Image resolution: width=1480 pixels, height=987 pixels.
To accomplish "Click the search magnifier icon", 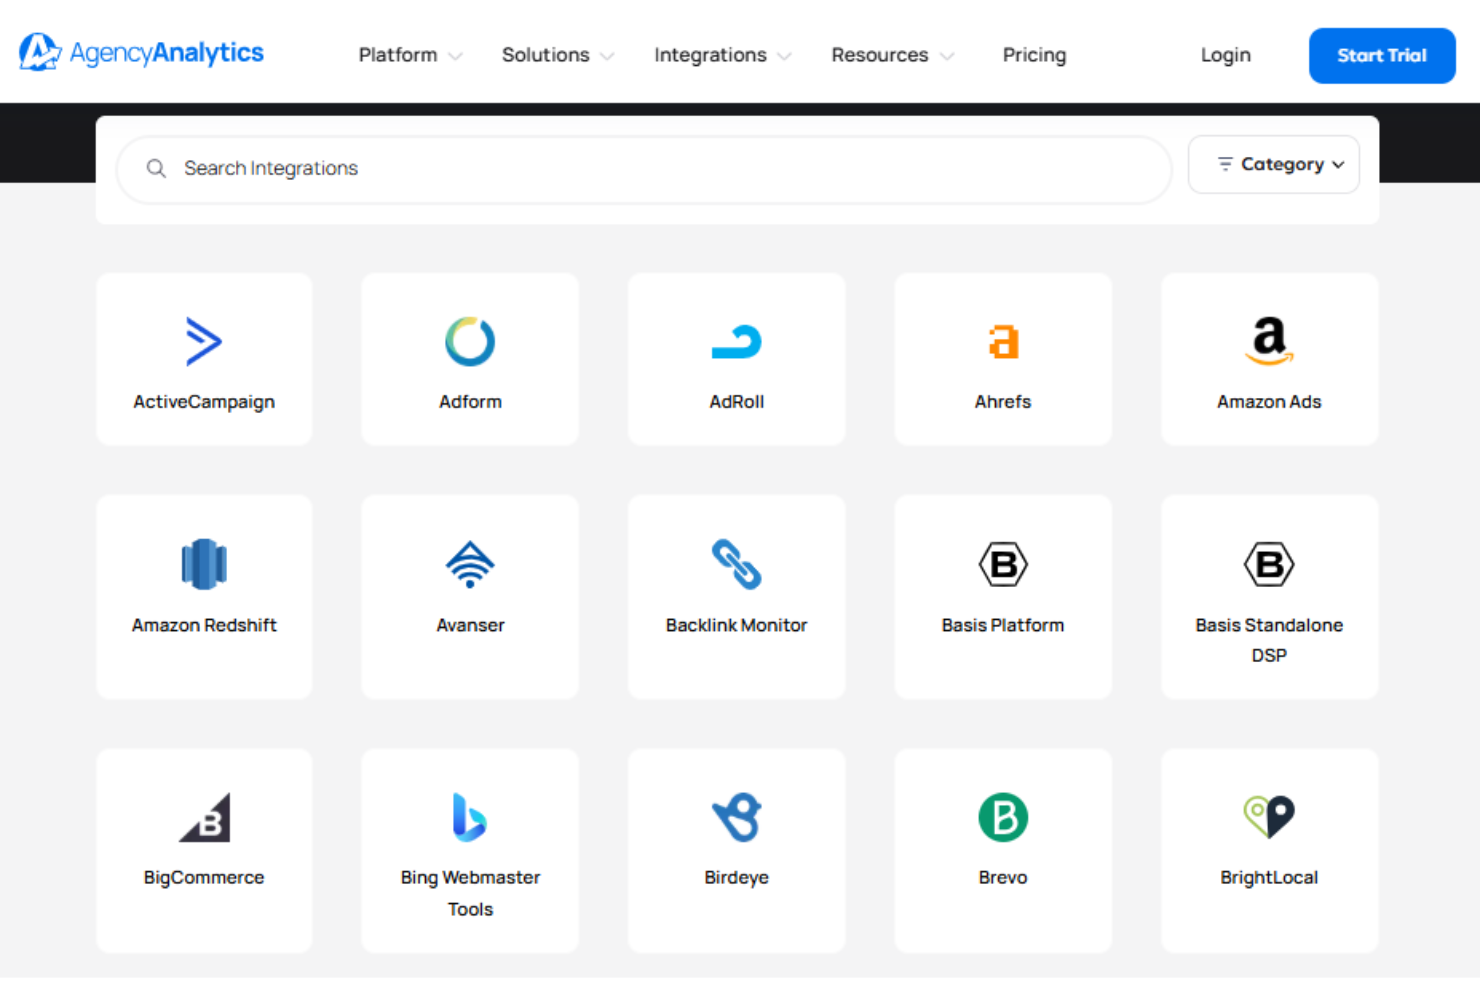I will click(x=156, y=168).
